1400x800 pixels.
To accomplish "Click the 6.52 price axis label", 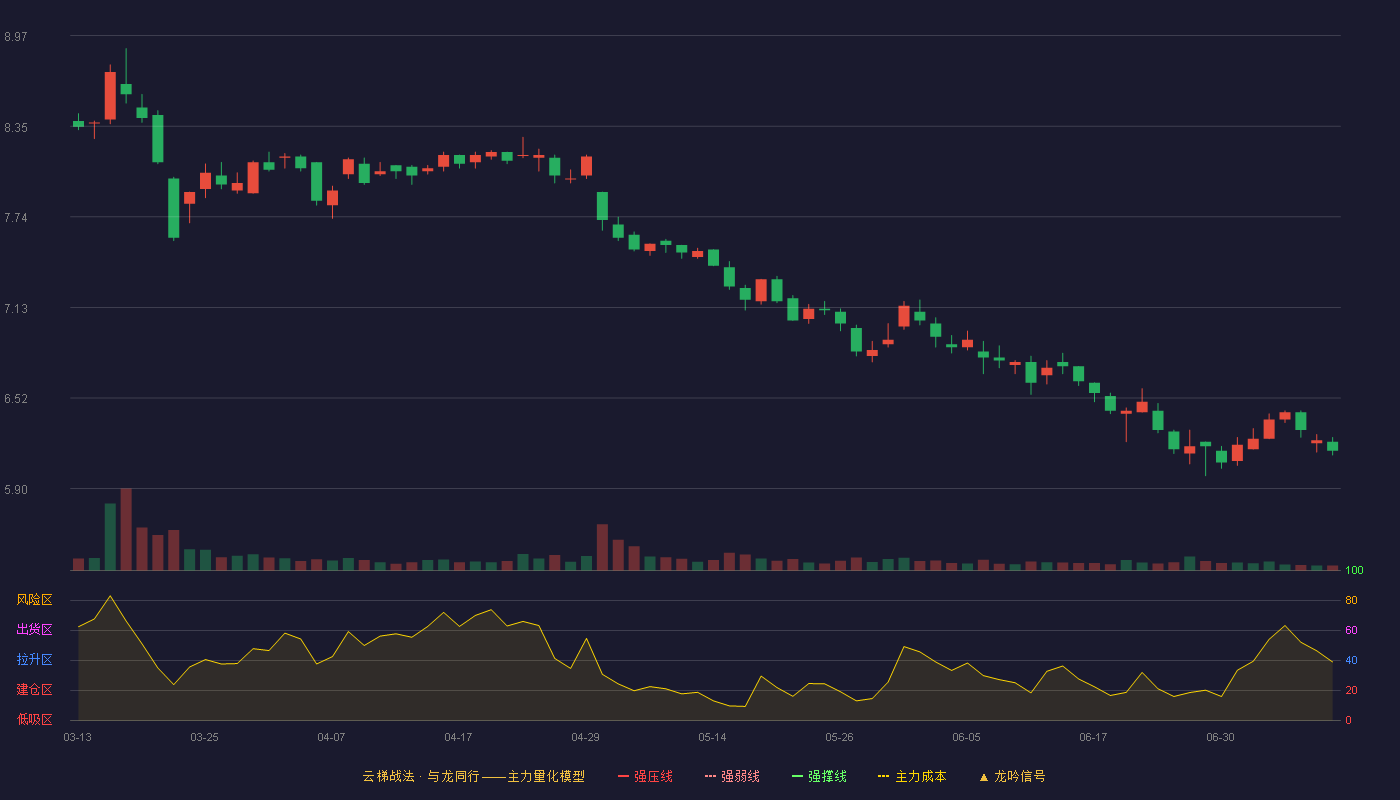I will (16, 399).
